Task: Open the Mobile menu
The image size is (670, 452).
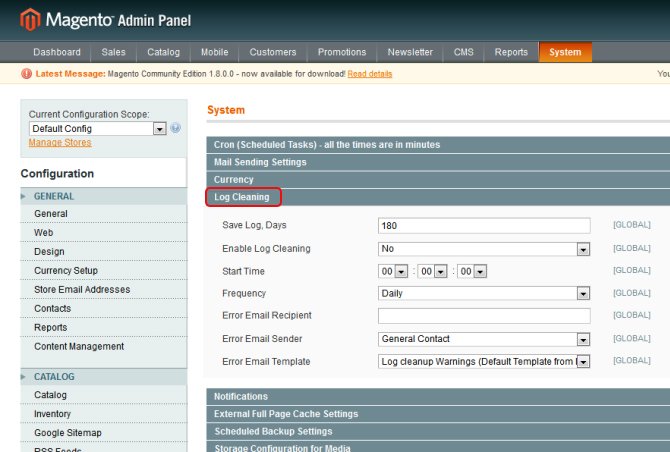Action: pyautogui.click(x=215, y=52)
